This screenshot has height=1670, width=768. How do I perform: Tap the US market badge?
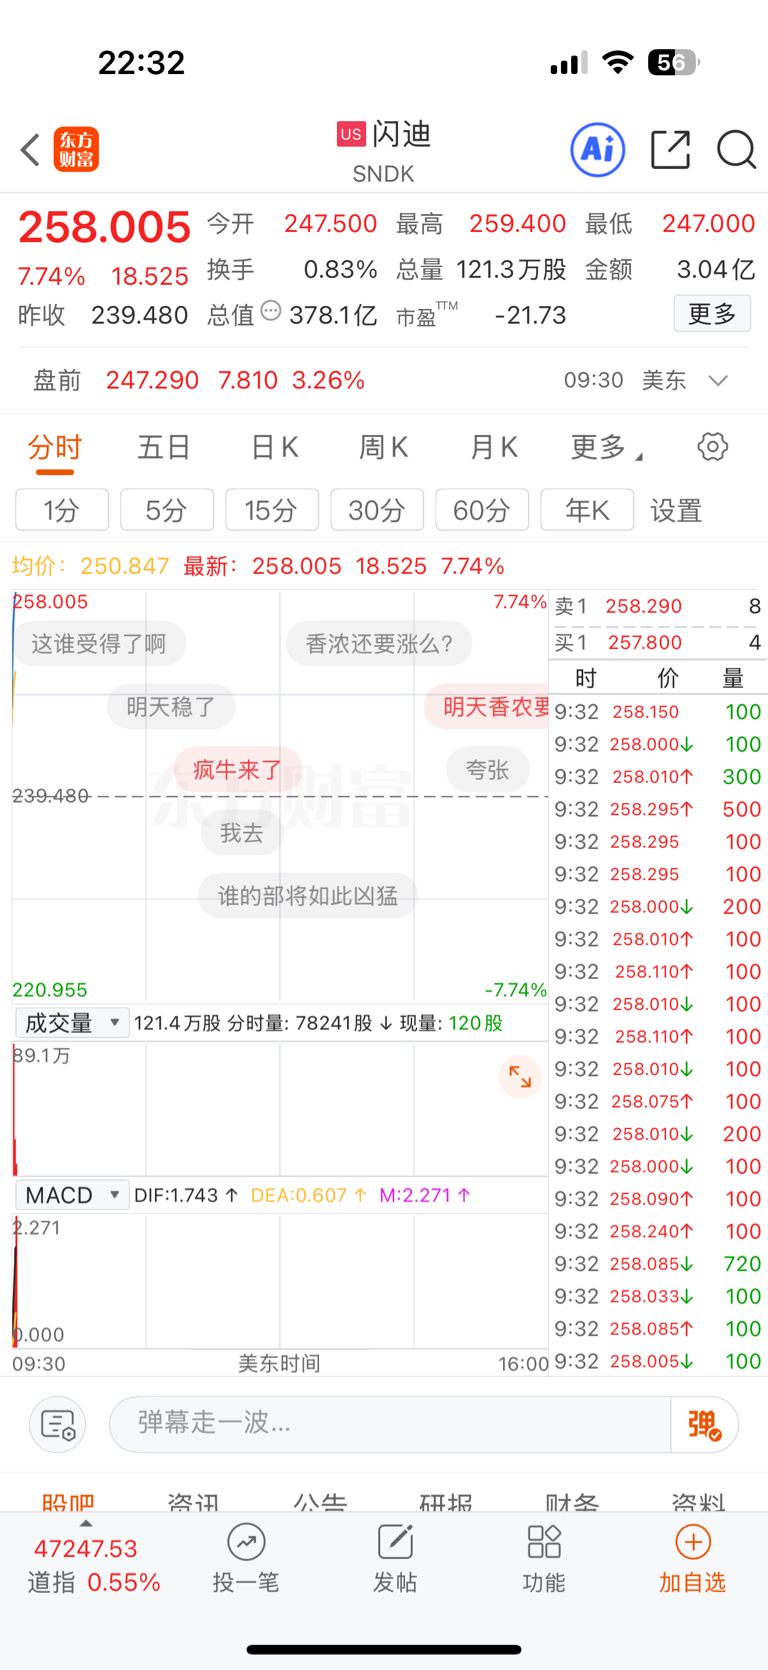[351, 134]
